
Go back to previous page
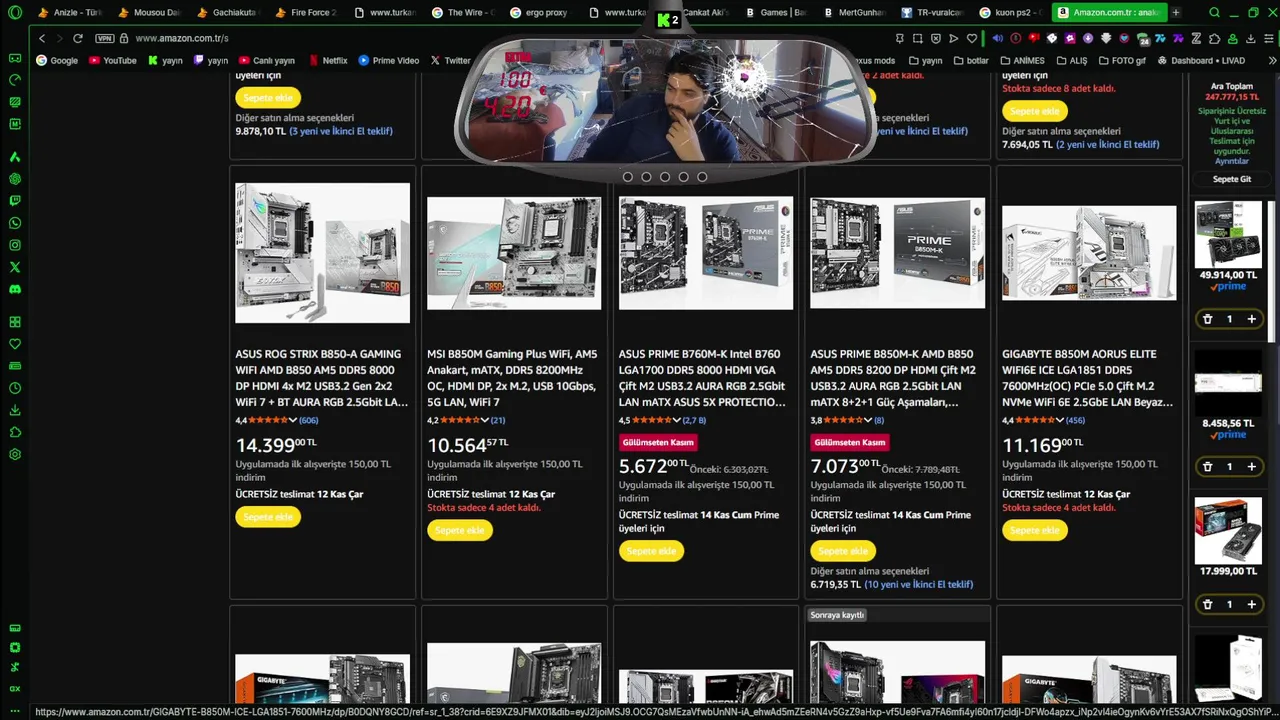point(42,38)
